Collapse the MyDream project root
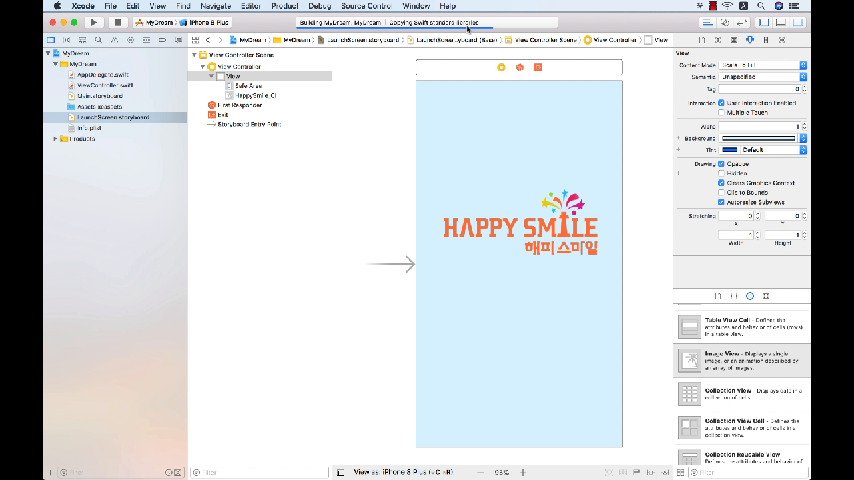Screen dimensions: 854x480 click(x=48, y=53)
